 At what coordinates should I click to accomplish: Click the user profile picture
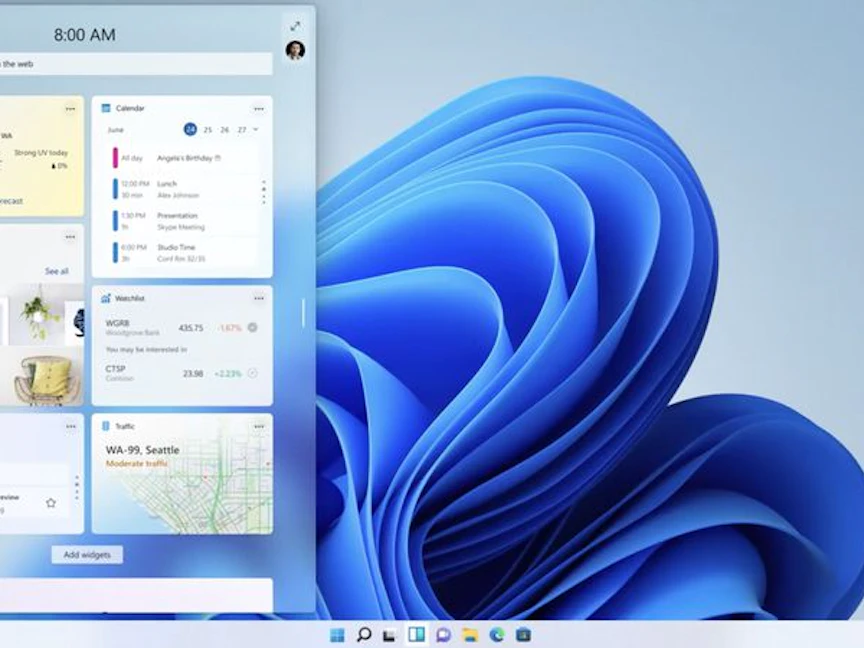pos(295,50)
